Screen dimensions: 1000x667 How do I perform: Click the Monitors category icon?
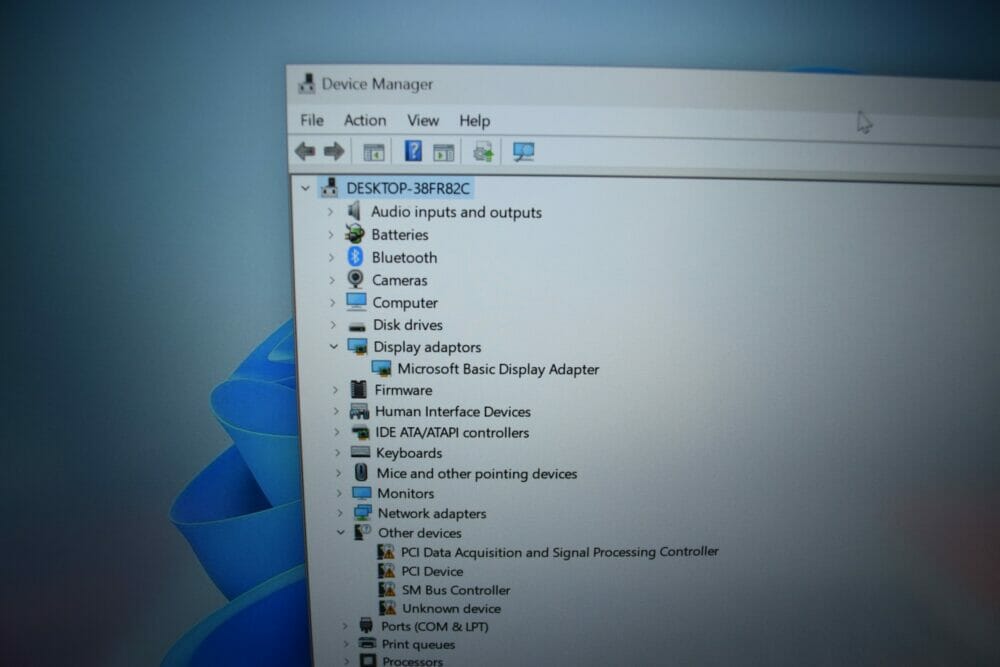pos(362,493)
